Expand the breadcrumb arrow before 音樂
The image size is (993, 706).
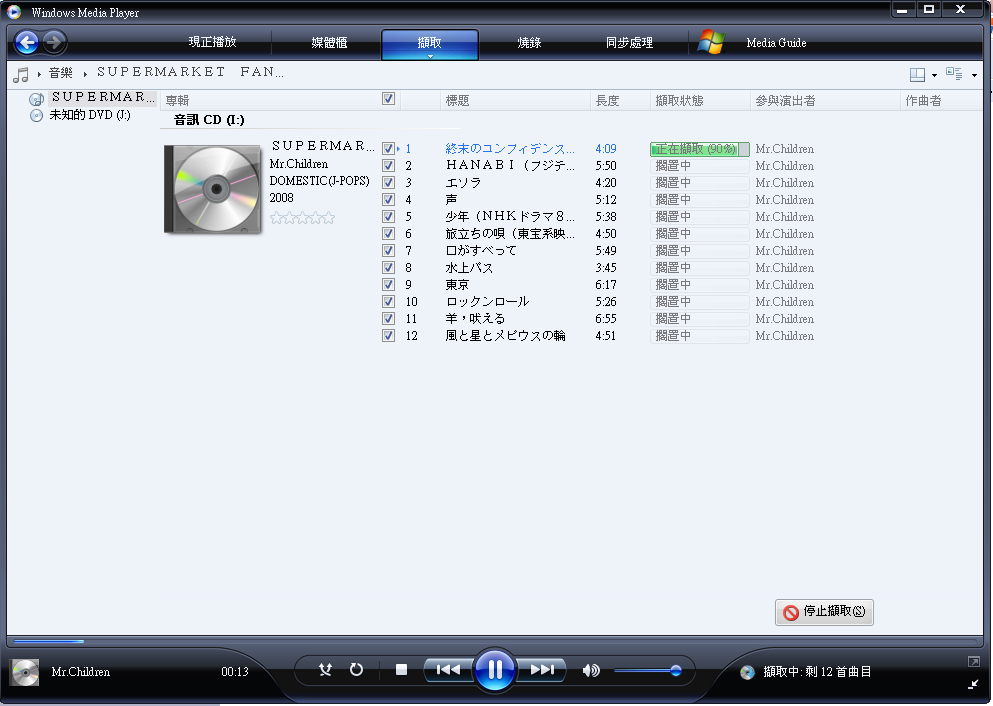(39, 75)
